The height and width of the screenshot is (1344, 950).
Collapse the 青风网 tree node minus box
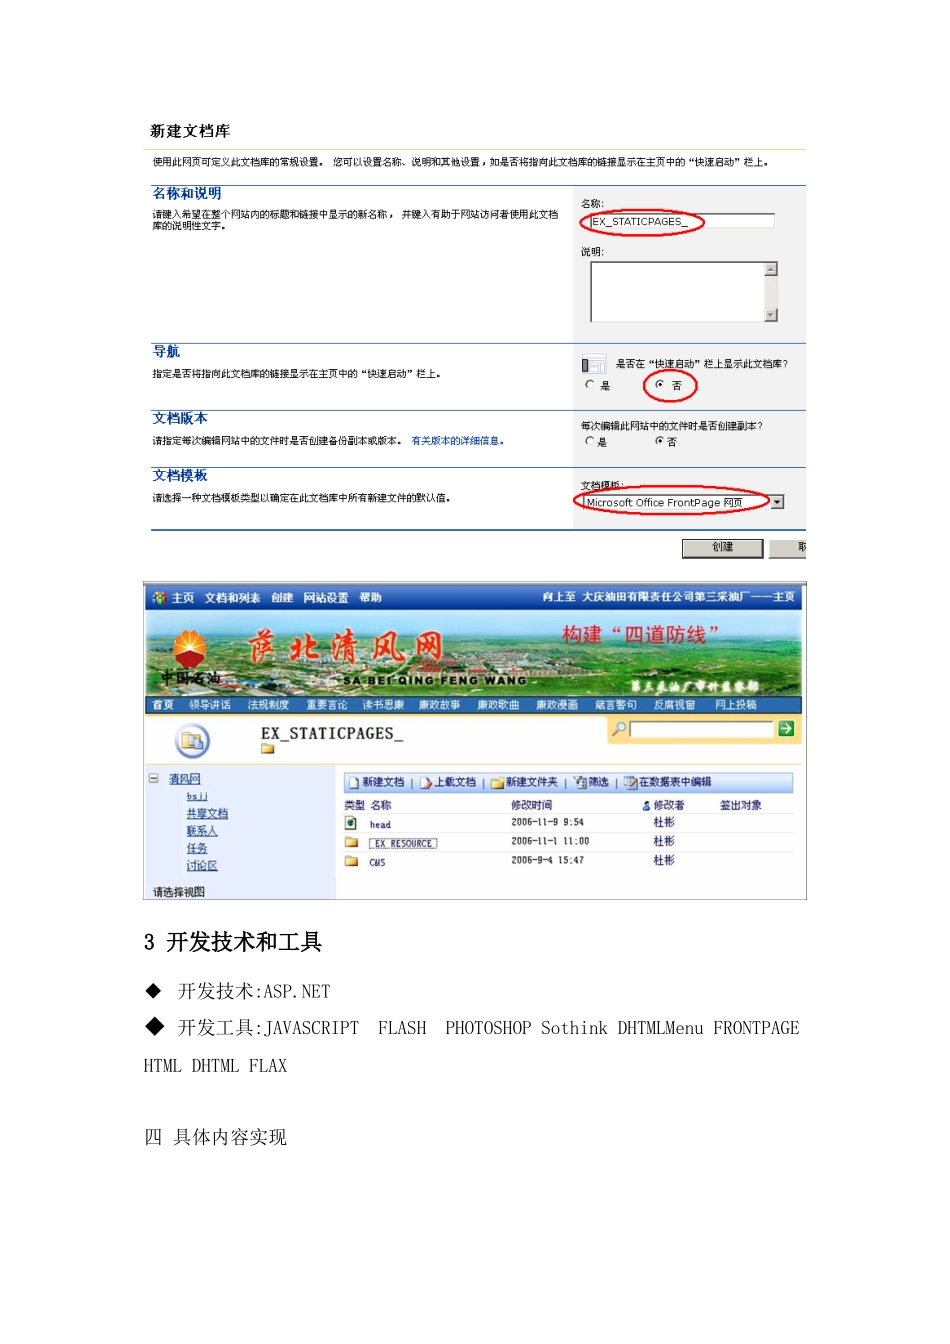tap(154, 778)
